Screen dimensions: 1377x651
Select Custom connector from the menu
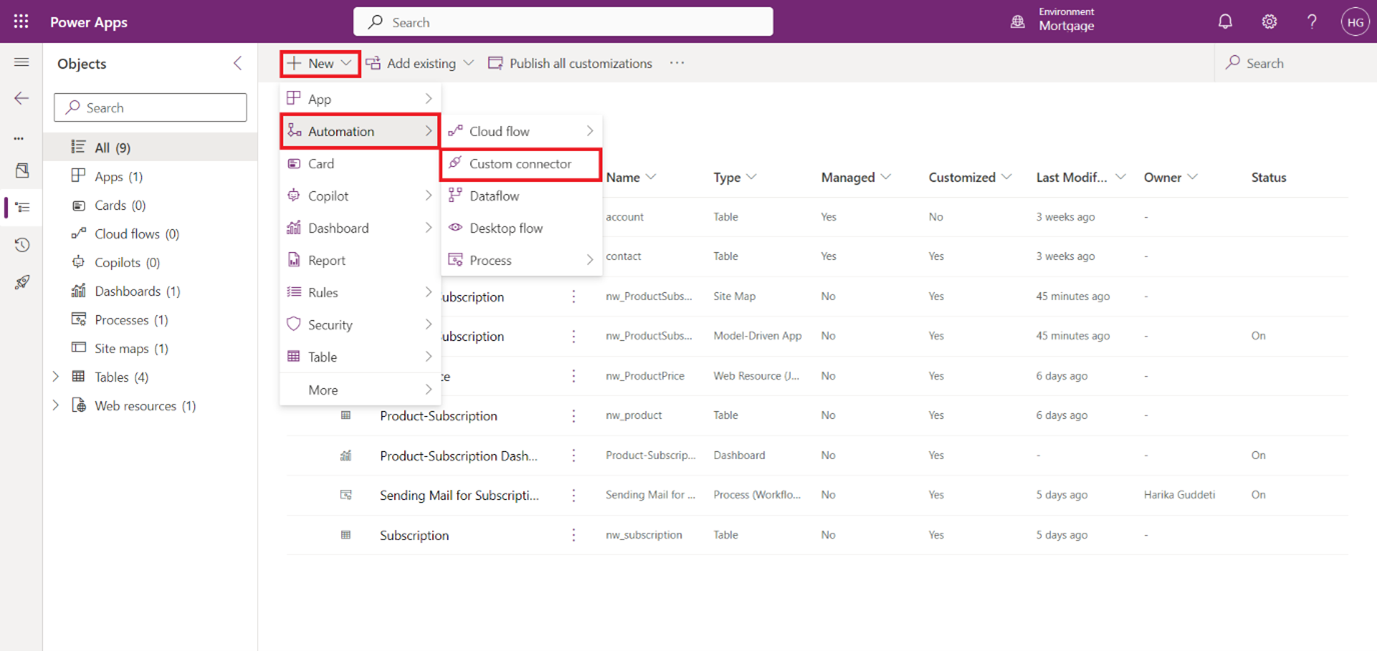[x=520, y=163]
